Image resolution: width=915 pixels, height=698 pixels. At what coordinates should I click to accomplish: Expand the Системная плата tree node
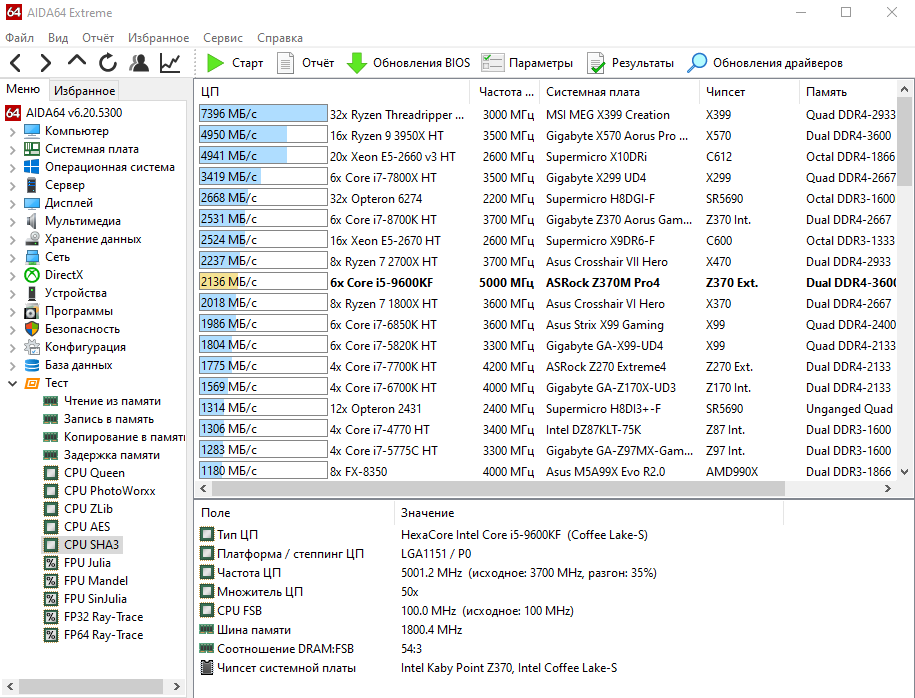click(x=12, y=149)
